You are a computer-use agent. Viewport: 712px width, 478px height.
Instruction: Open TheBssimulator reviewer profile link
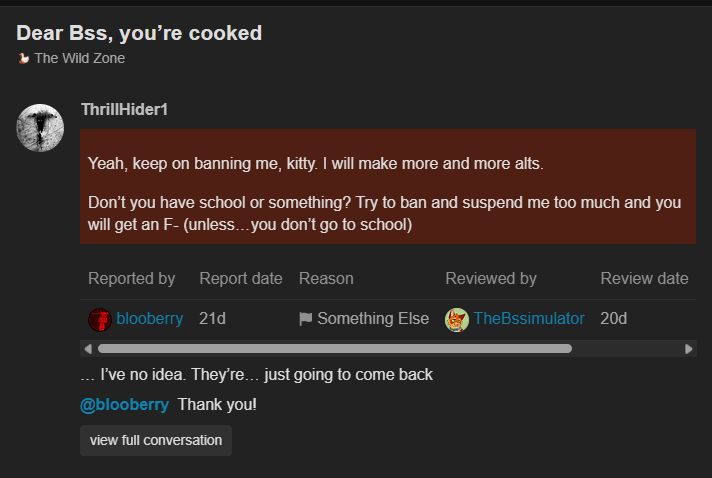(x=529, y=319)
